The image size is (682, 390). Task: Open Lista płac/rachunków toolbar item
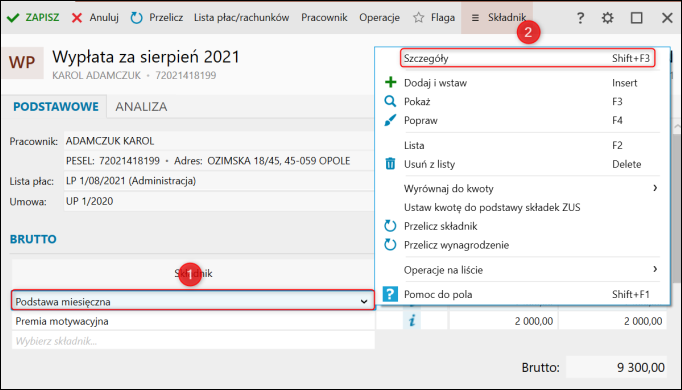click(x=241, y=18)
